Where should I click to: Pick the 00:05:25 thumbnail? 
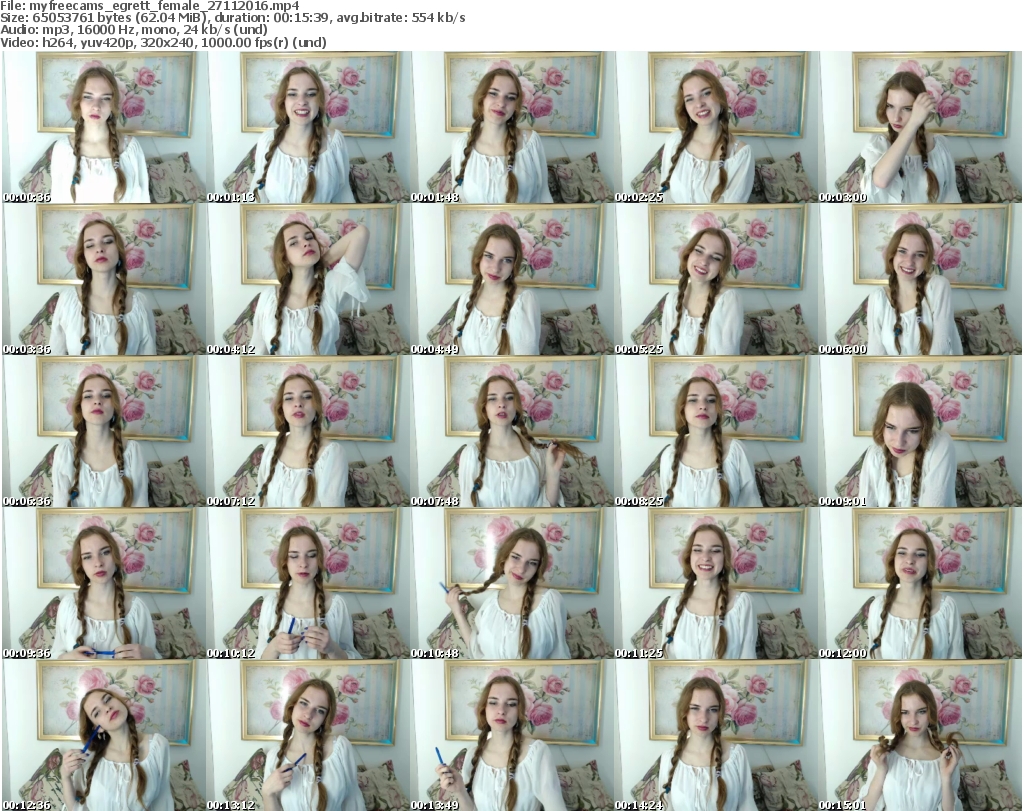(716, 279)
